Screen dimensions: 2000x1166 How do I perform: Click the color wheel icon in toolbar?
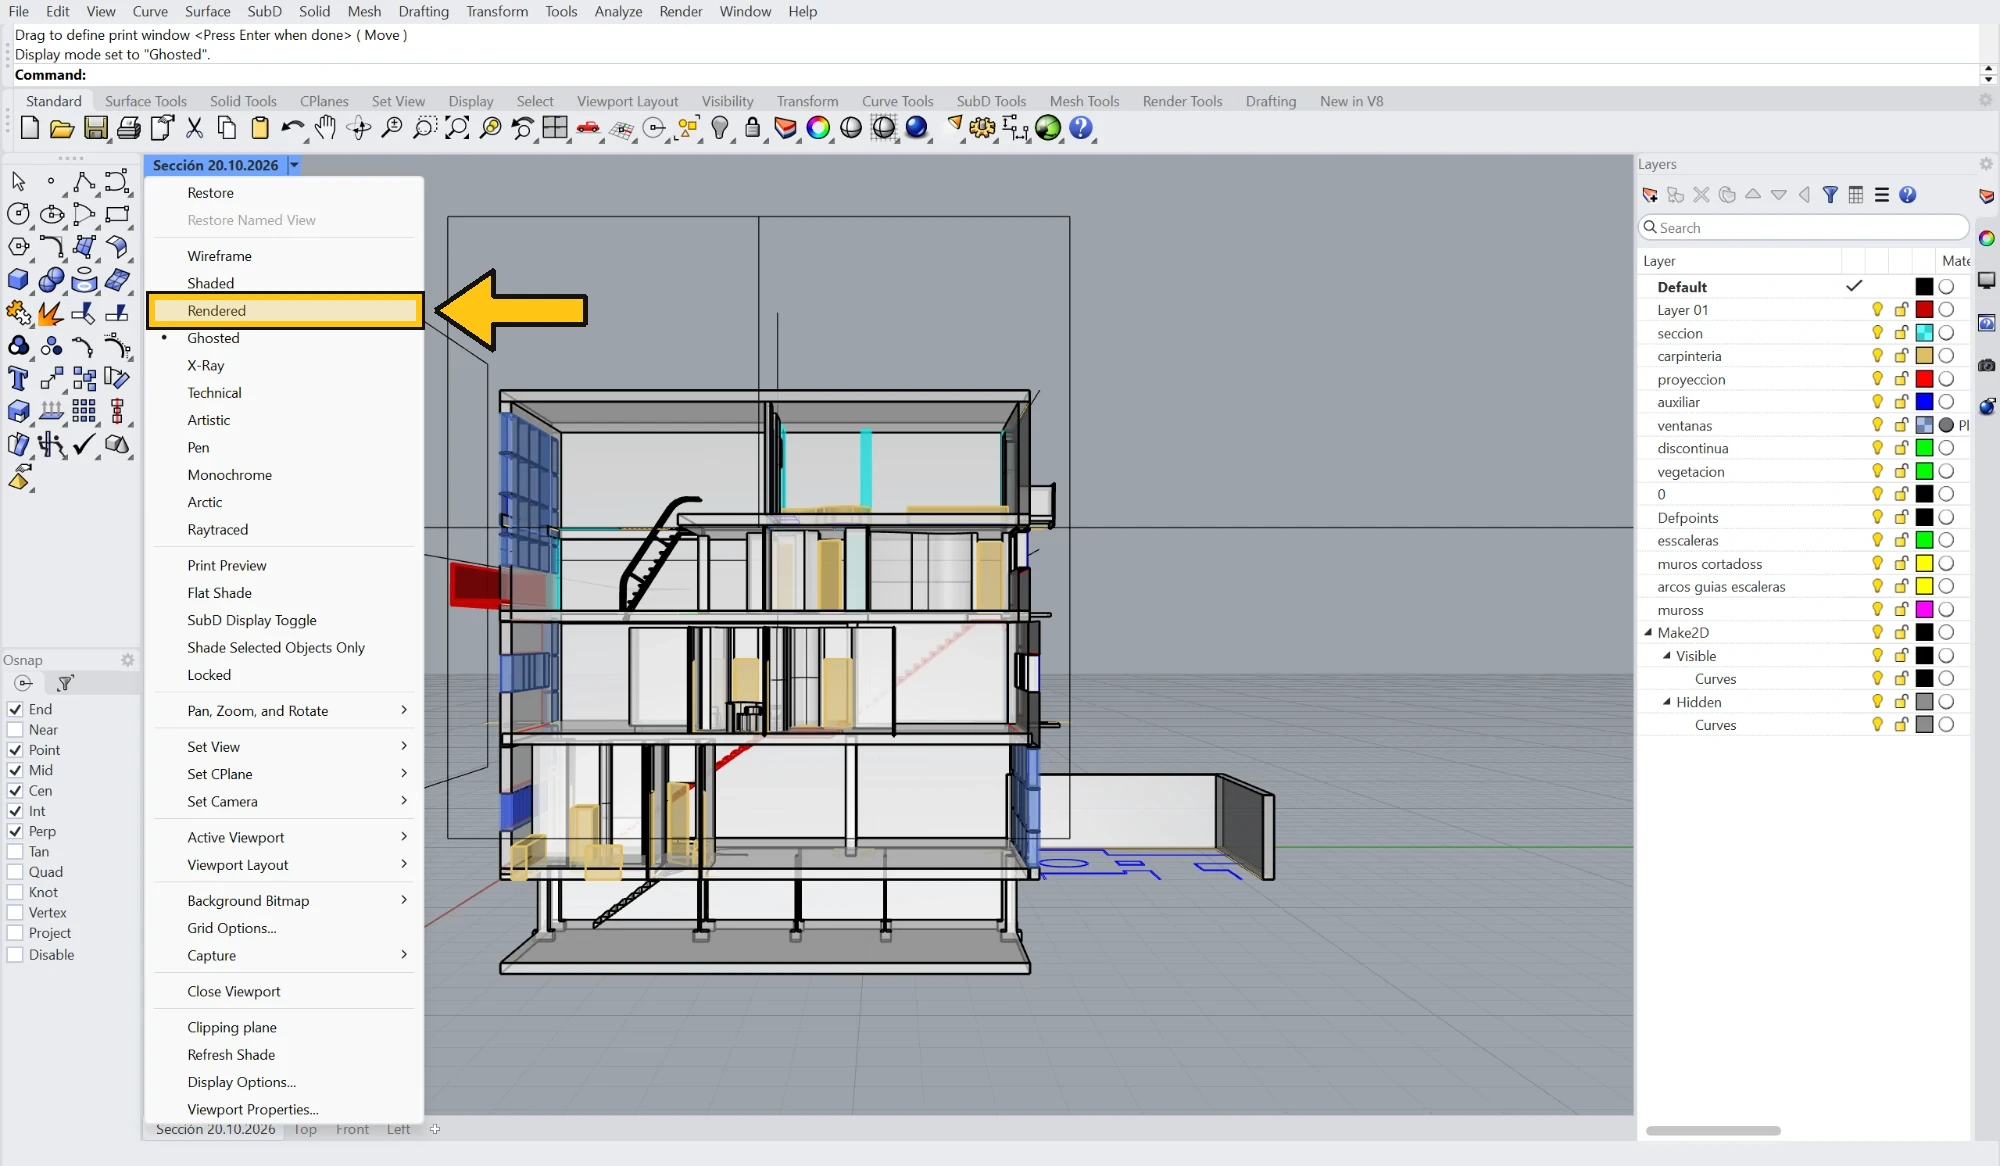click(x=818, y=128)
